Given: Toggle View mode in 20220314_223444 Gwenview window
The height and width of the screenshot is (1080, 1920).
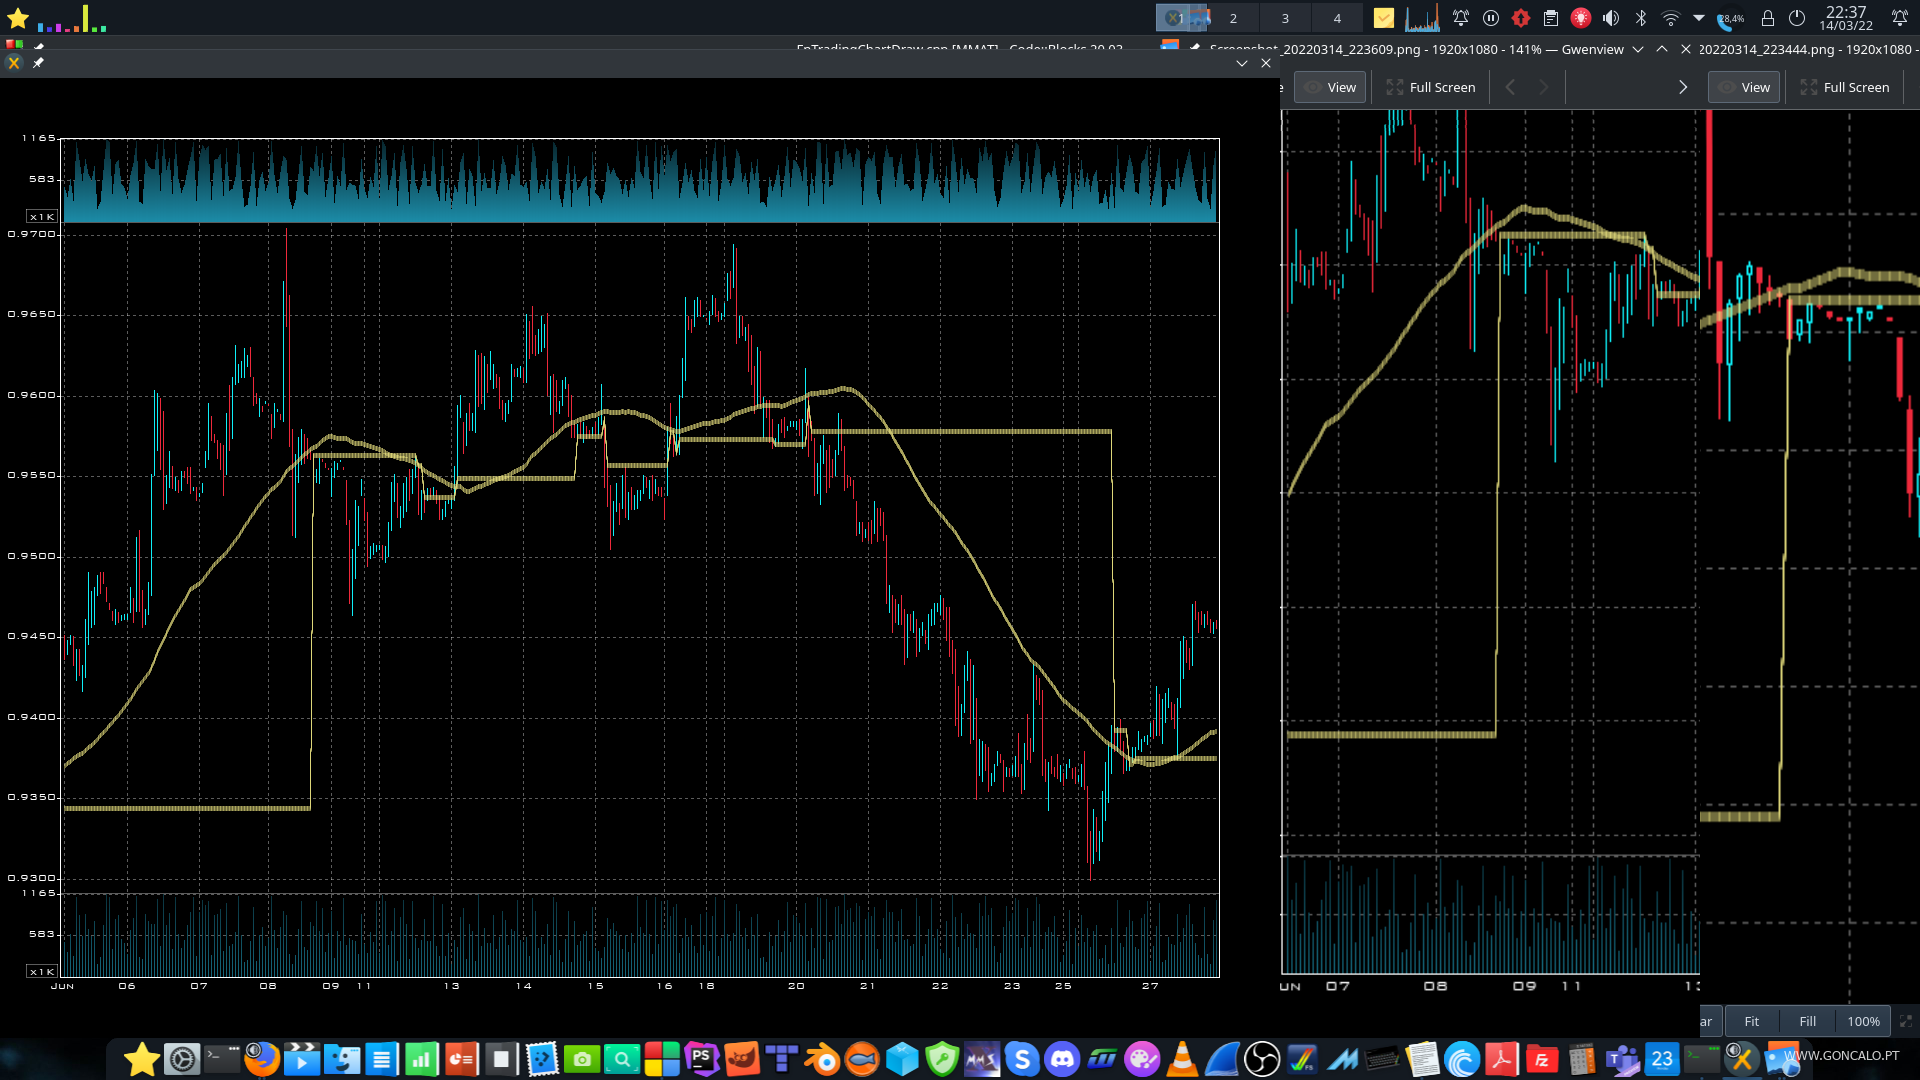Looking at the screenshot, I should pos(1744,87).
